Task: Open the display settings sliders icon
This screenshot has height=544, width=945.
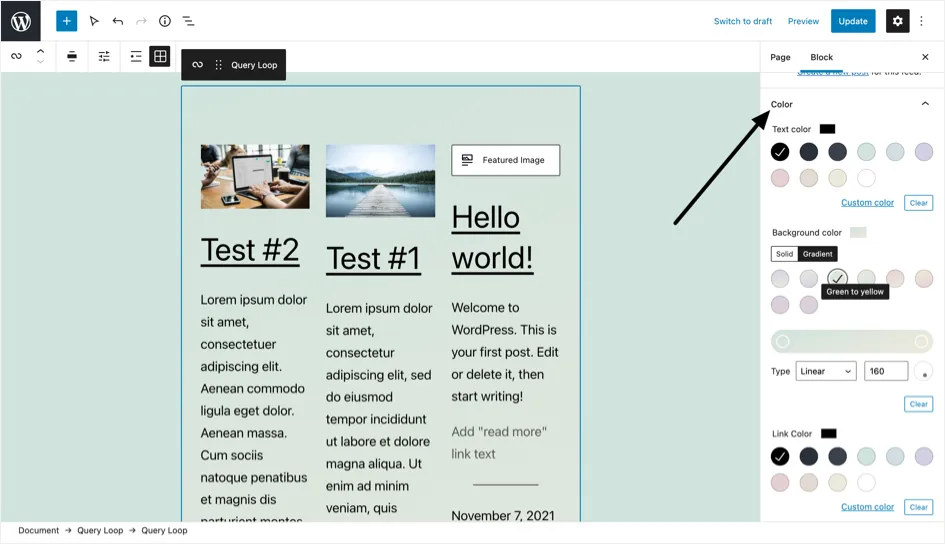Action: (104, 57)
